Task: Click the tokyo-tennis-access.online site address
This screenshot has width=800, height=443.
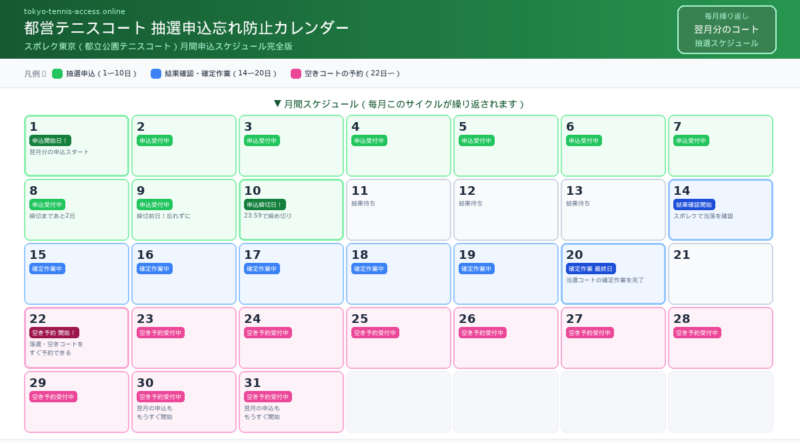Action: click(x=74, y=11)
